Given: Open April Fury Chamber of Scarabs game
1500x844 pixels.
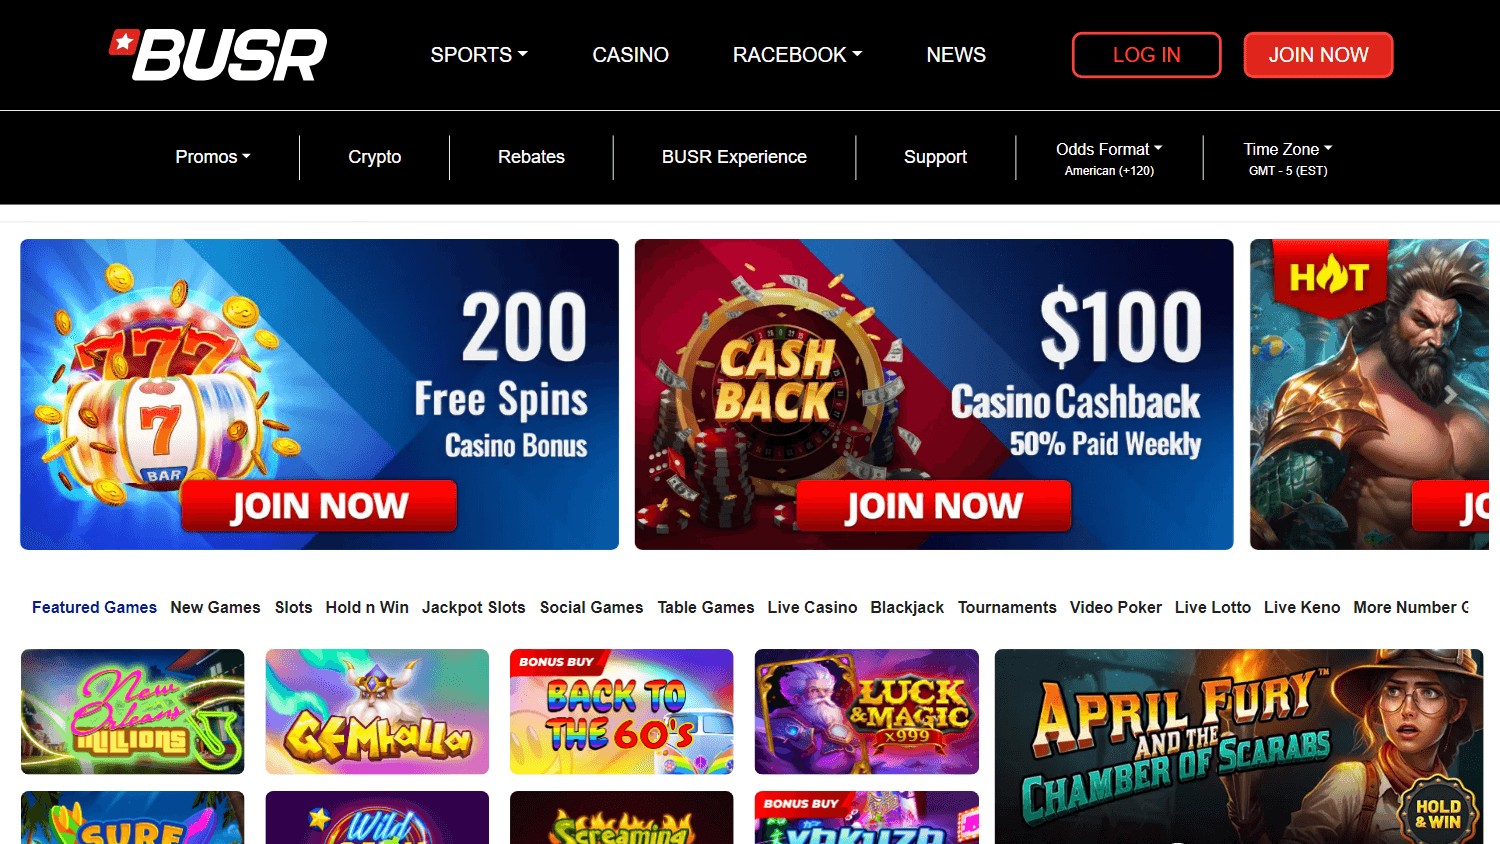Looking at the screenshot, I should click(x=1239, y=746).
